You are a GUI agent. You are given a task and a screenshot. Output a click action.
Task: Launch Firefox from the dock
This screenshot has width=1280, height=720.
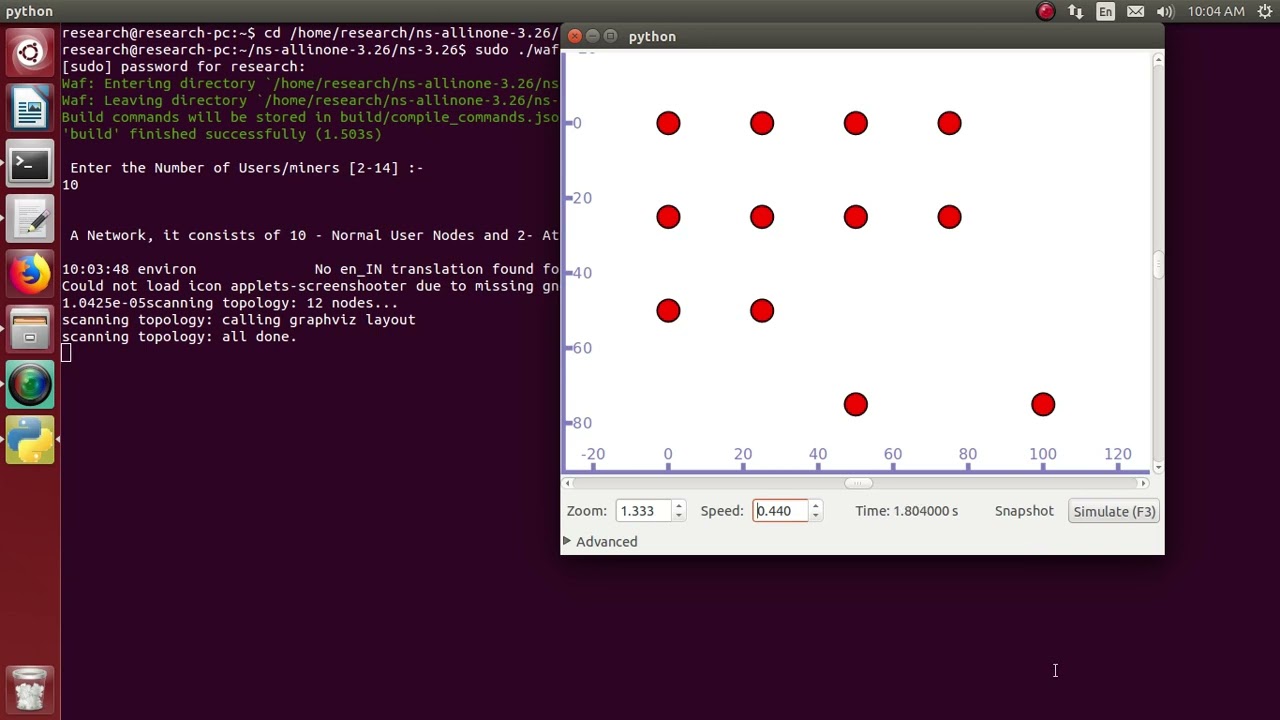click(x=30, y=273)
